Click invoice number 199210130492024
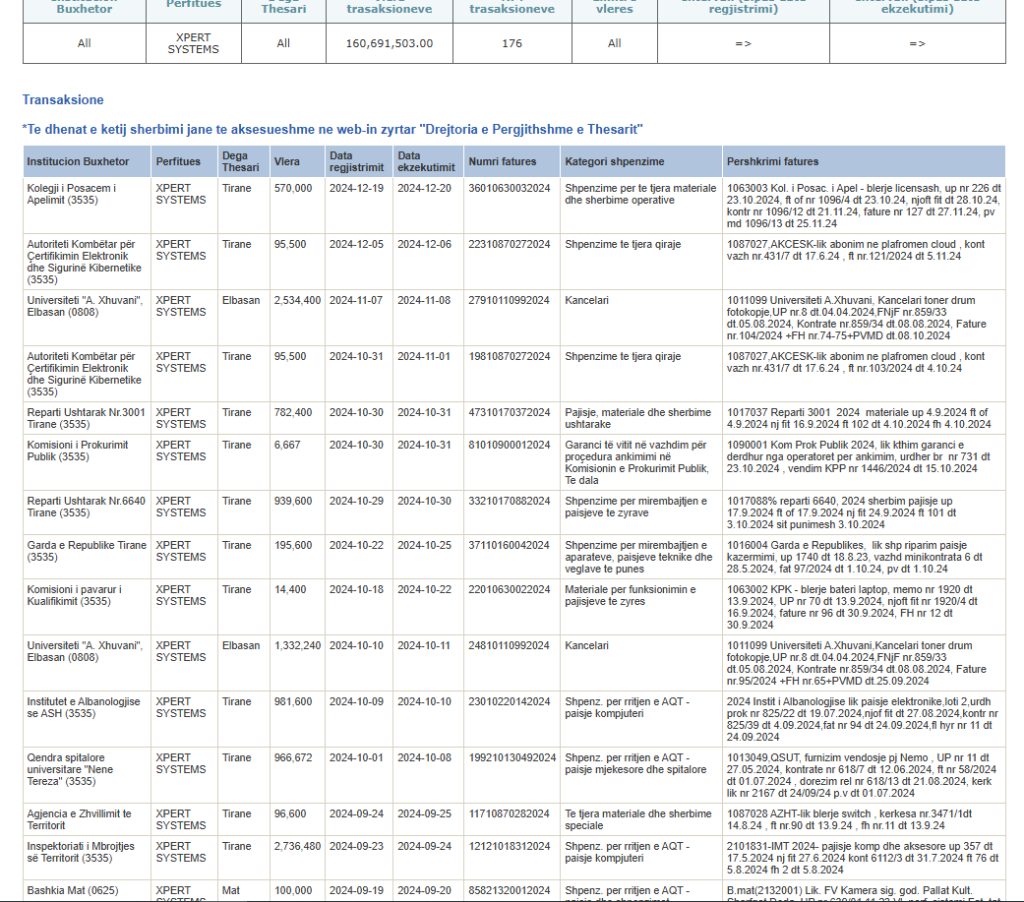This screenshot has width=1024, height=902. (x=512, y=758)
